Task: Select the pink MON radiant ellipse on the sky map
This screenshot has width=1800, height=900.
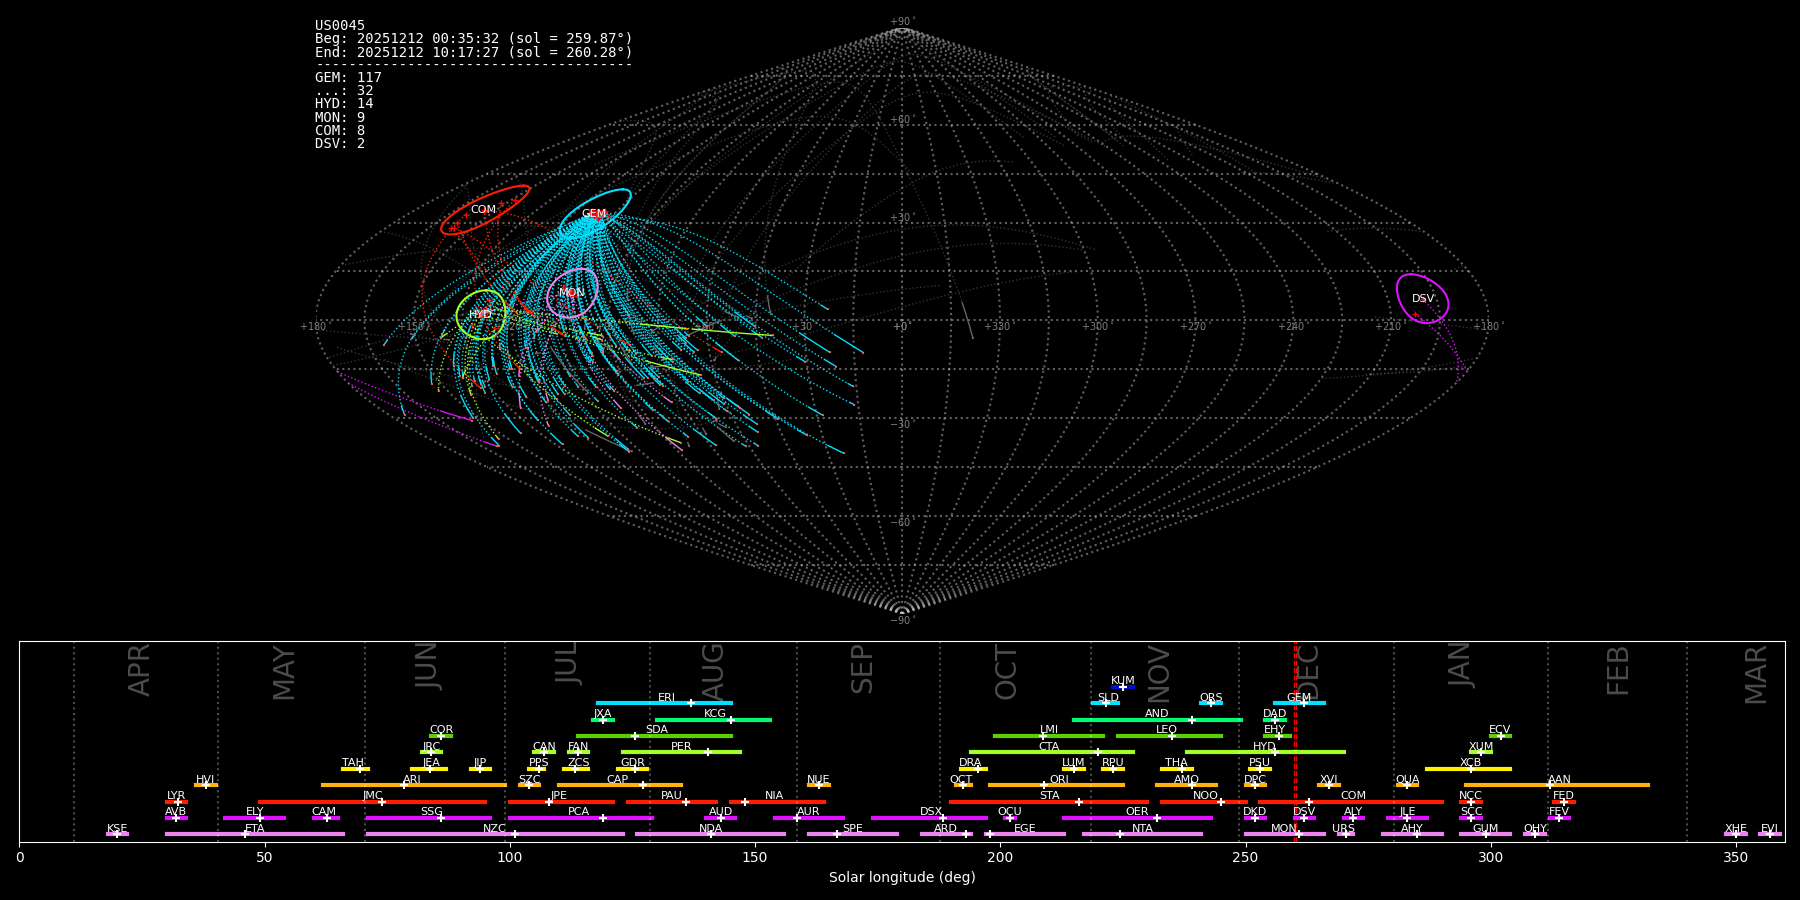Action: pos(572,293)
